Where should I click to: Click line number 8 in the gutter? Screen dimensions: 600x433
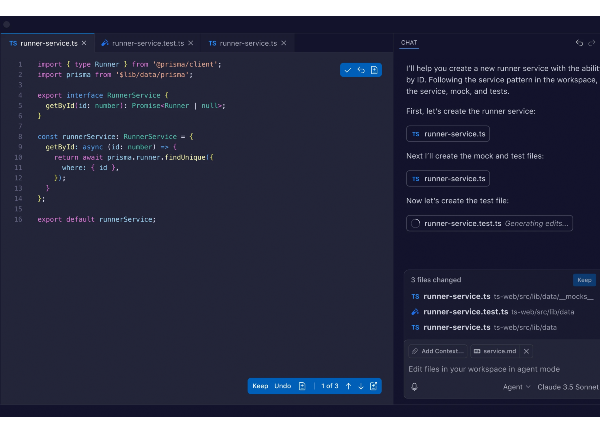20,137
